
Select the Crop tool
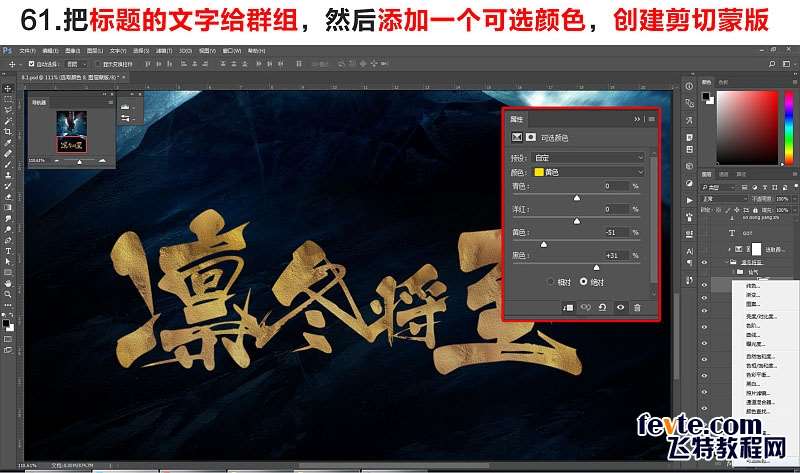click(8, 132)
